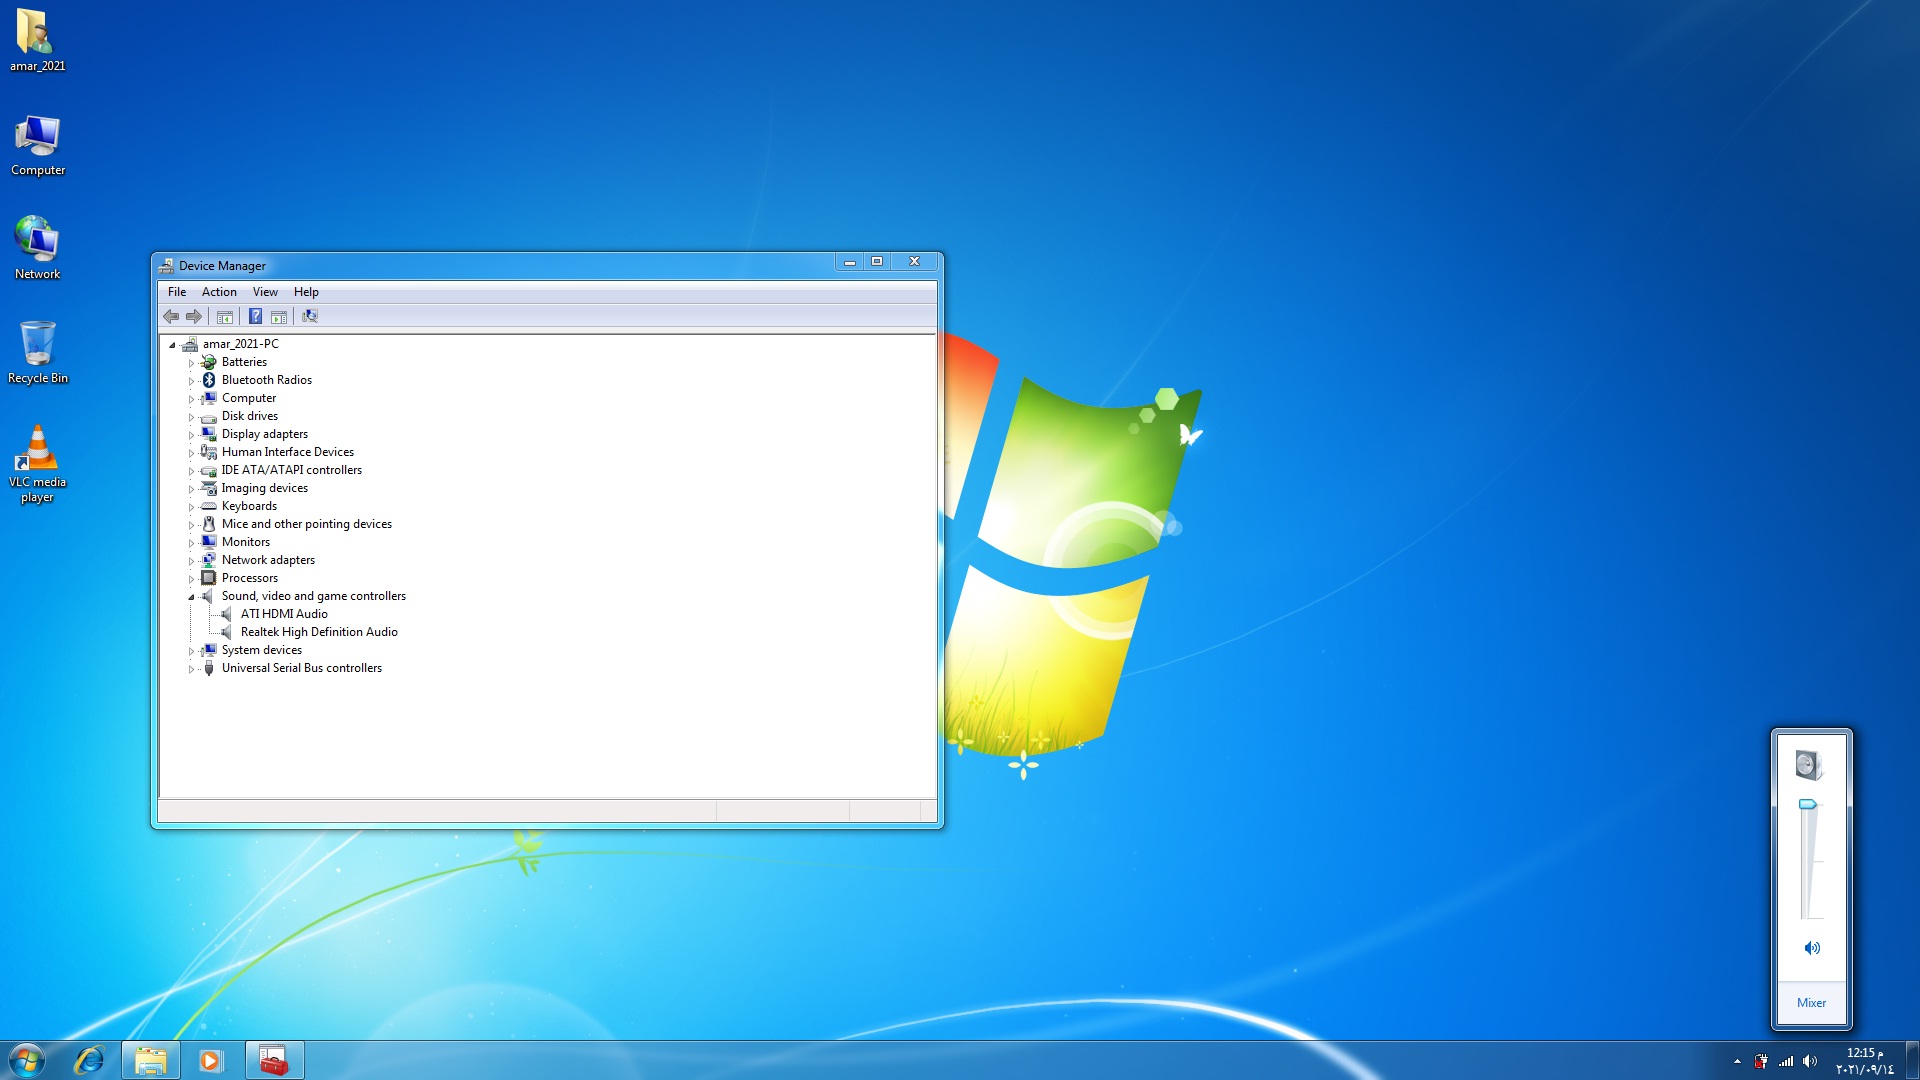Click the red toolbox Device Manager taskbar button
The height and width of the screenshot is (1080, 1920).
274,1060
